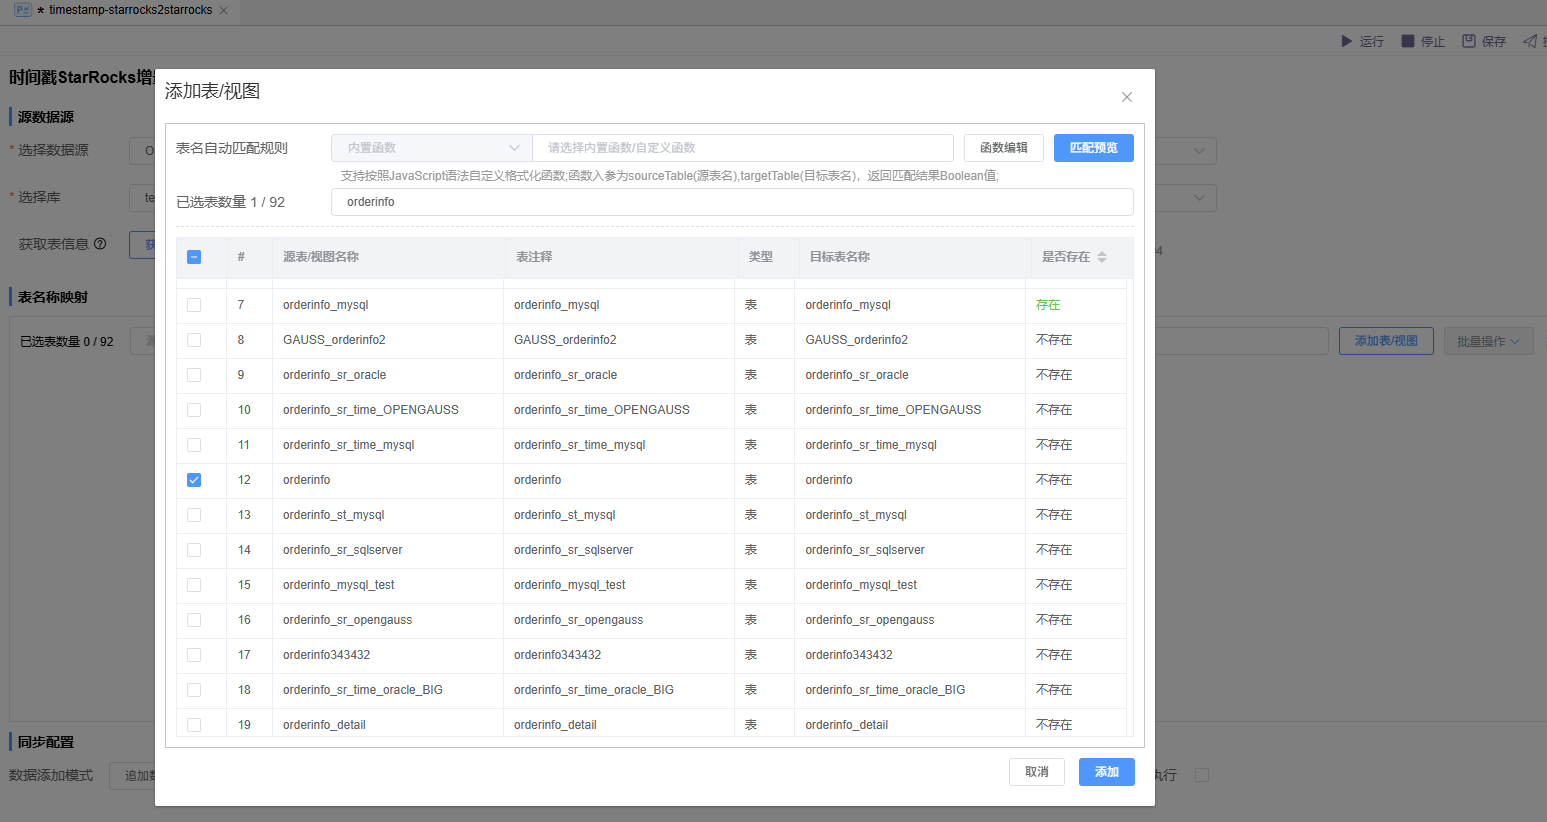Check the orderinfo_mysql row checkbox
Image resolution: width=1547 pixels, height=822 pixels.
coord(194,305)
